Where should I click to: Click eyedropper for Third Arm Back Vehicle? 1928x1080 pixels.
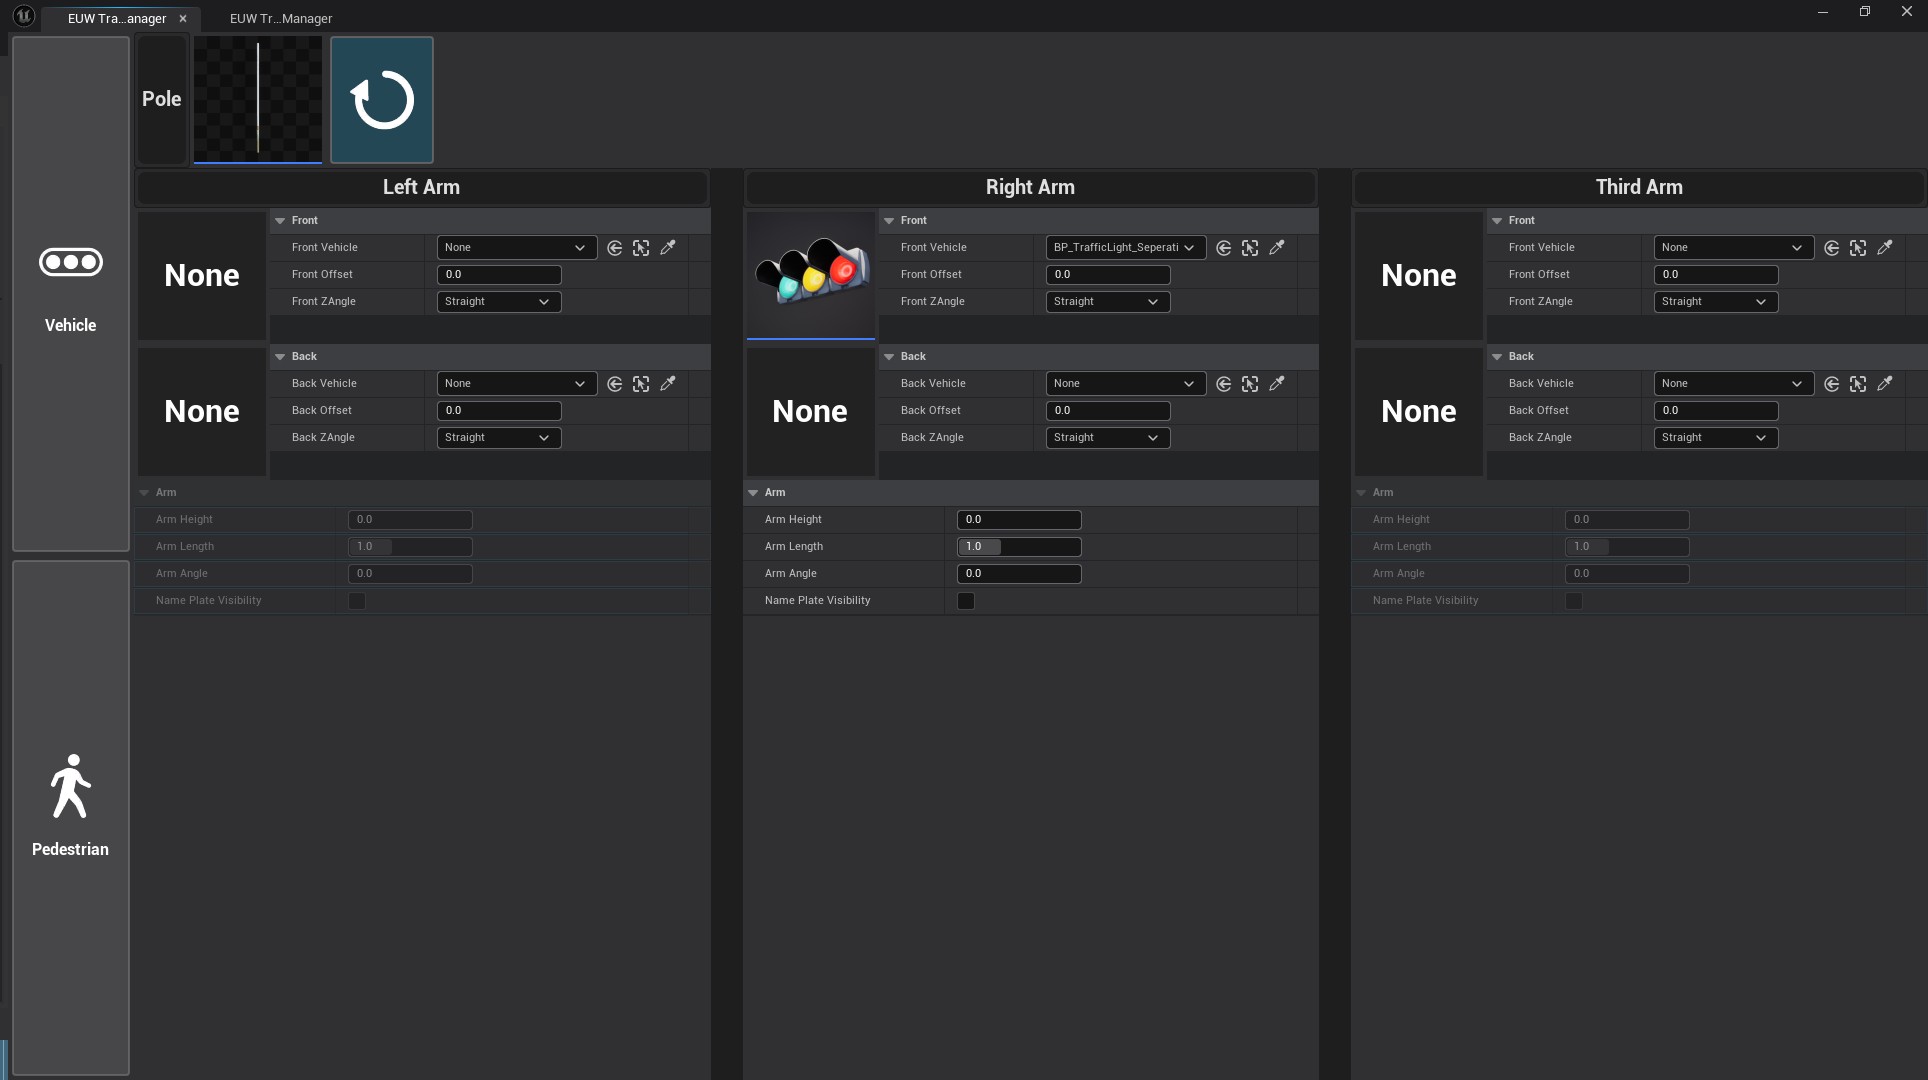[x=1885, y=384]
